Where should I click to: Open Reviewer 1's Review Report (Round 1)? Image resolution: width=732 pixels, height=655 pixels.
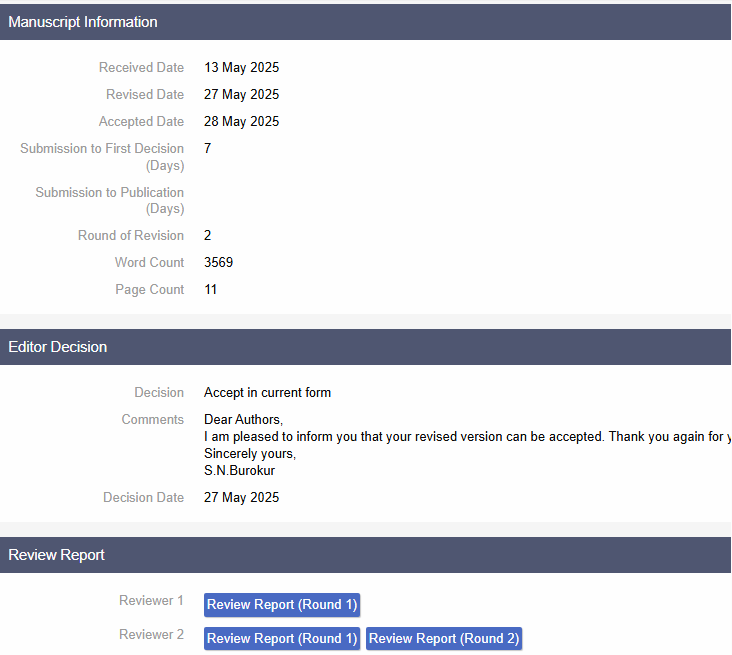[281, 605]
